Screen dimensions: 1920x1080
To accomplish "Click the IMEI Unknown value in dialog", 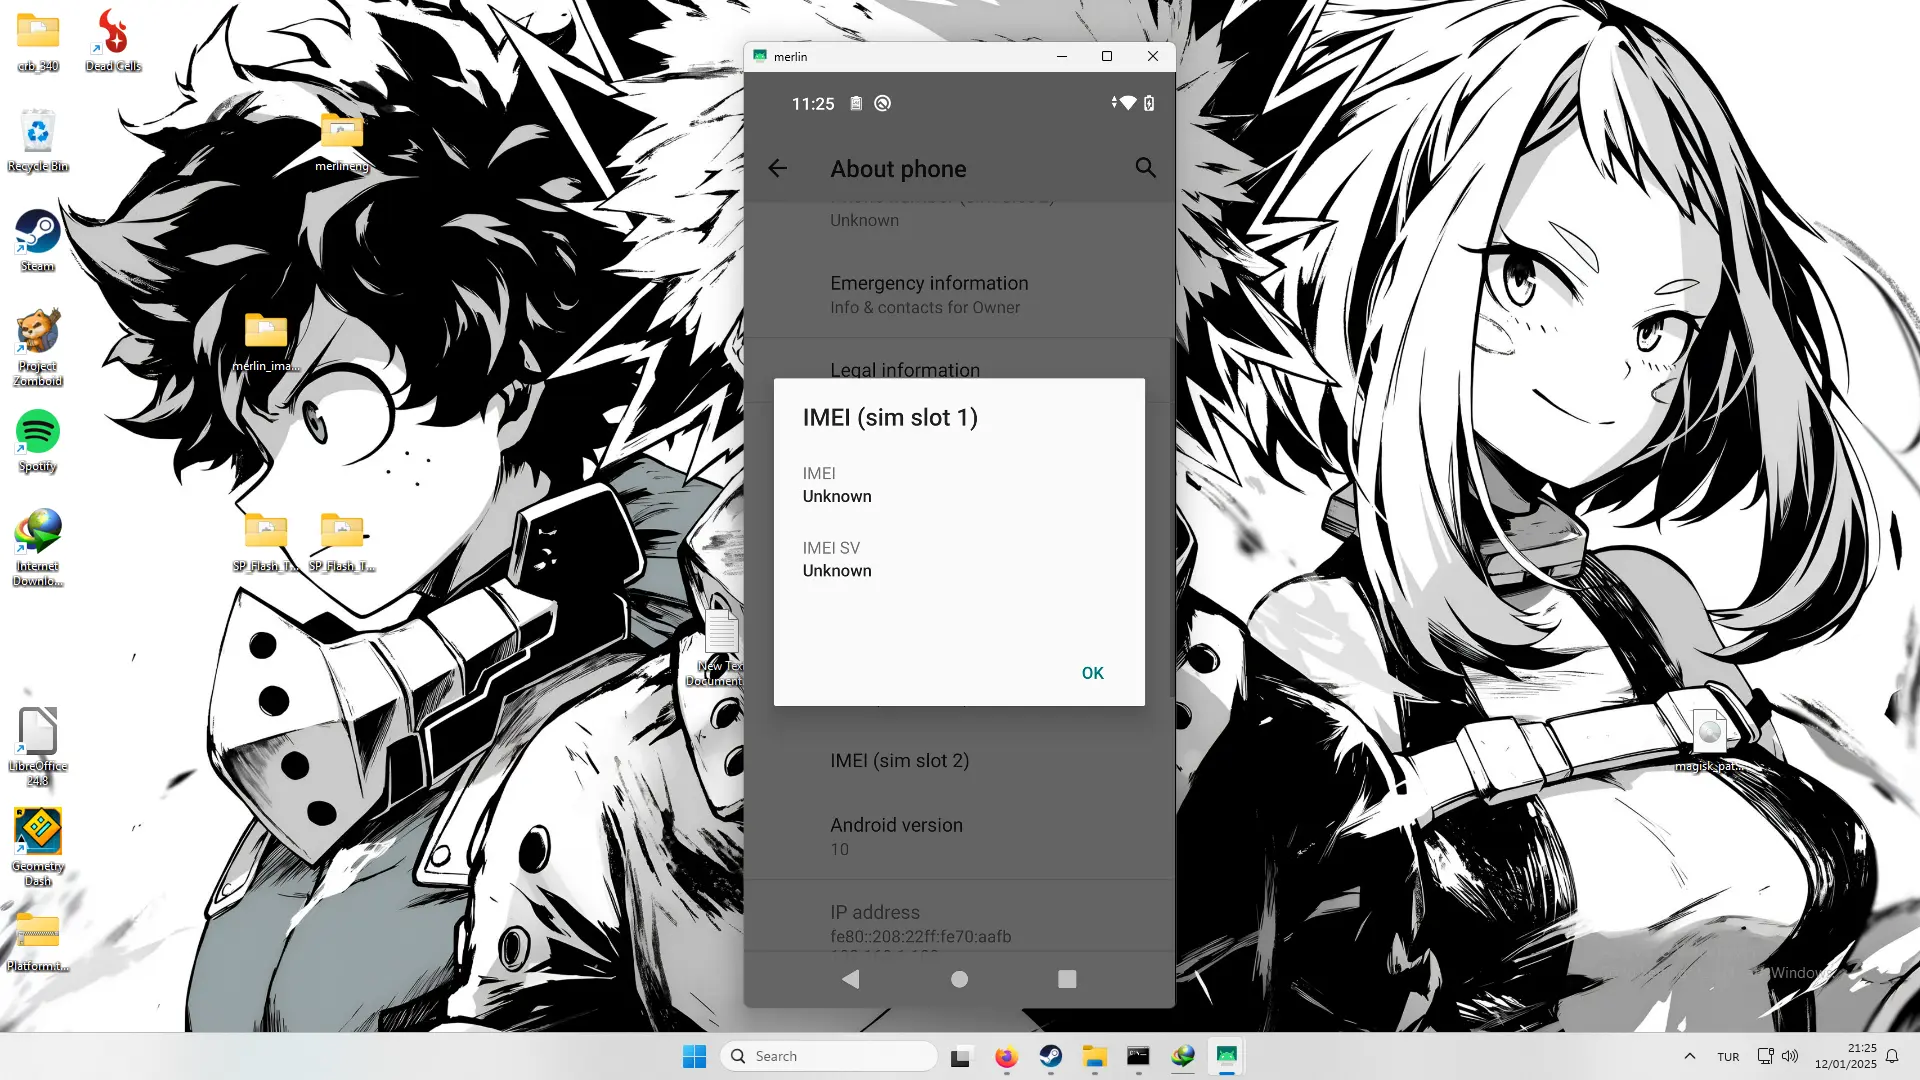I will (x=837, y=497).
